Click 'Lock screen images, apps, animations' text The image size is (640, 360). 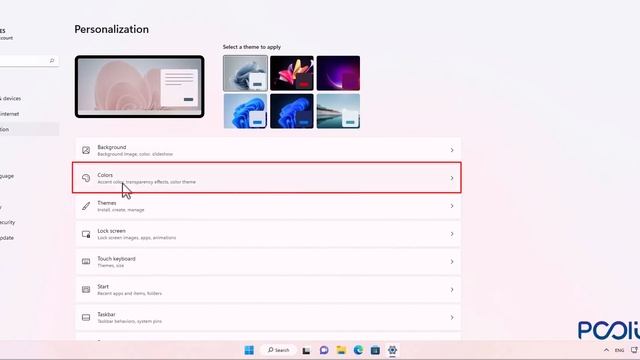(137, 238)
